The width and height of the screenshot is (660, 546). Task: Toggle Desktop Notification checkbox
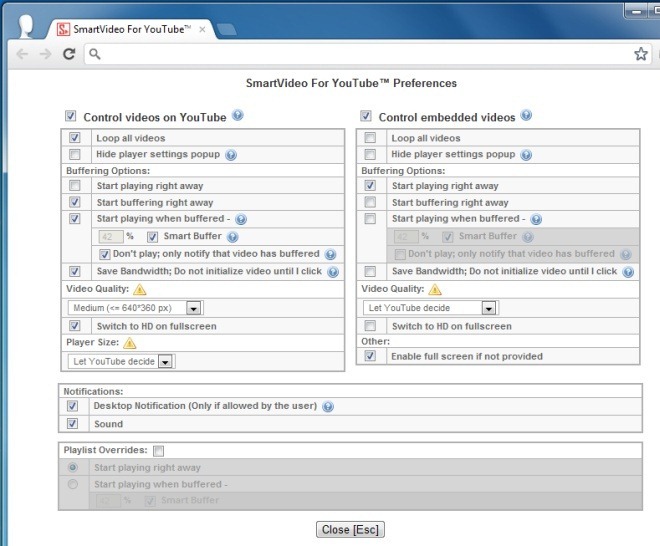72,406
